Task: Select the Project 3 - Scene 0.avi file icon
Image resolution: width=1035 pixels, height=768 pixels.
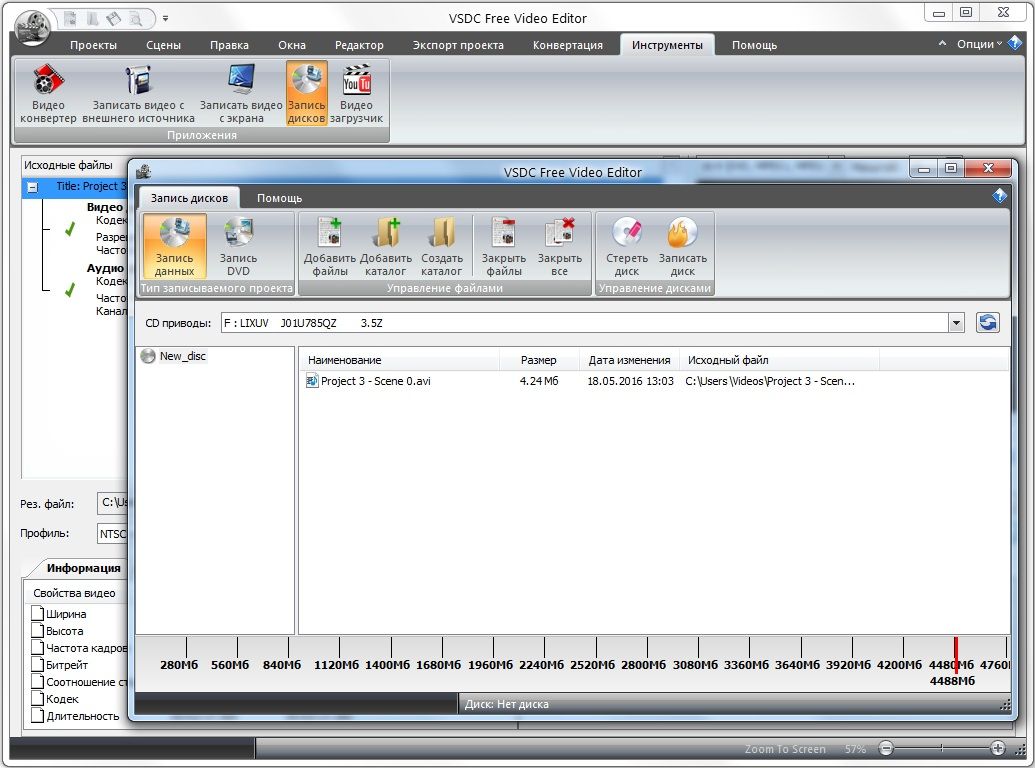Action: coord(312,381)
